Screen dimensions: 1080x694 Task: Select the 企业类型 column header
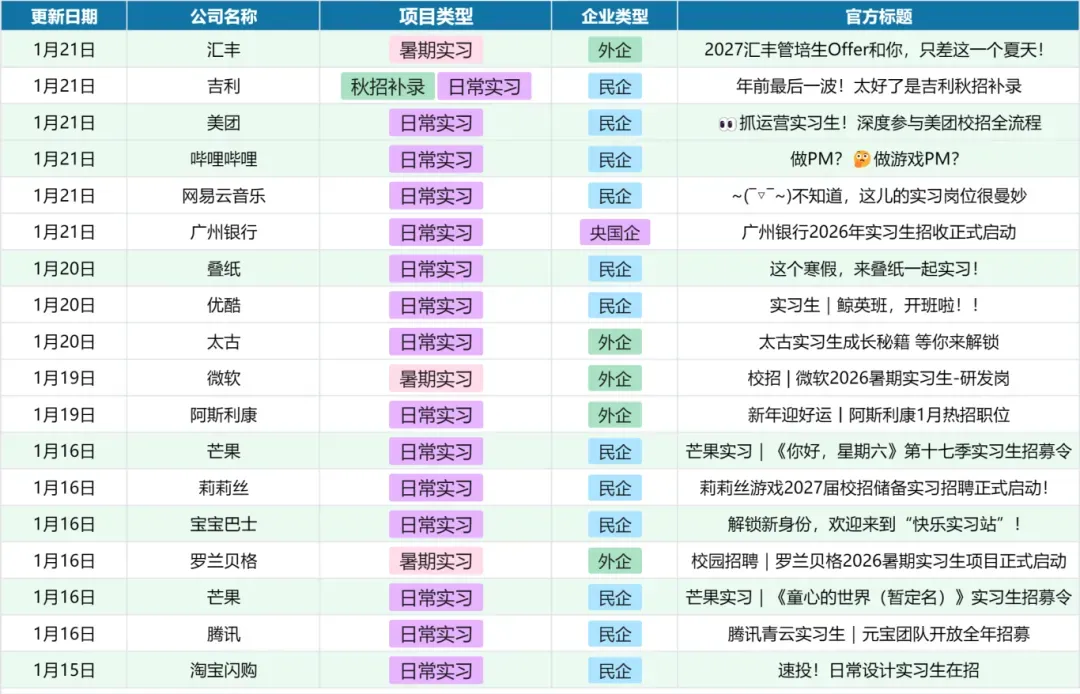pos(614,16)
